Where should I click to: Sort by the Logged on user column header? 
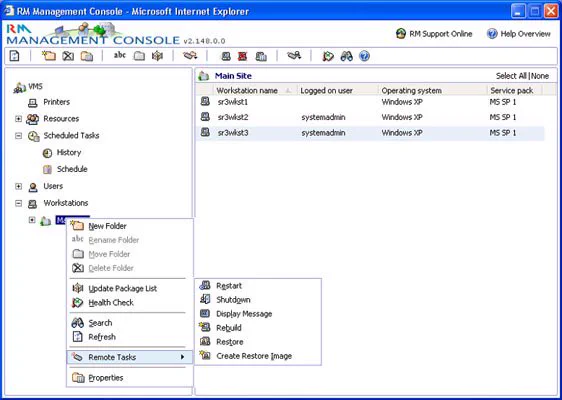pyautogui.click(x=338, y=91)
